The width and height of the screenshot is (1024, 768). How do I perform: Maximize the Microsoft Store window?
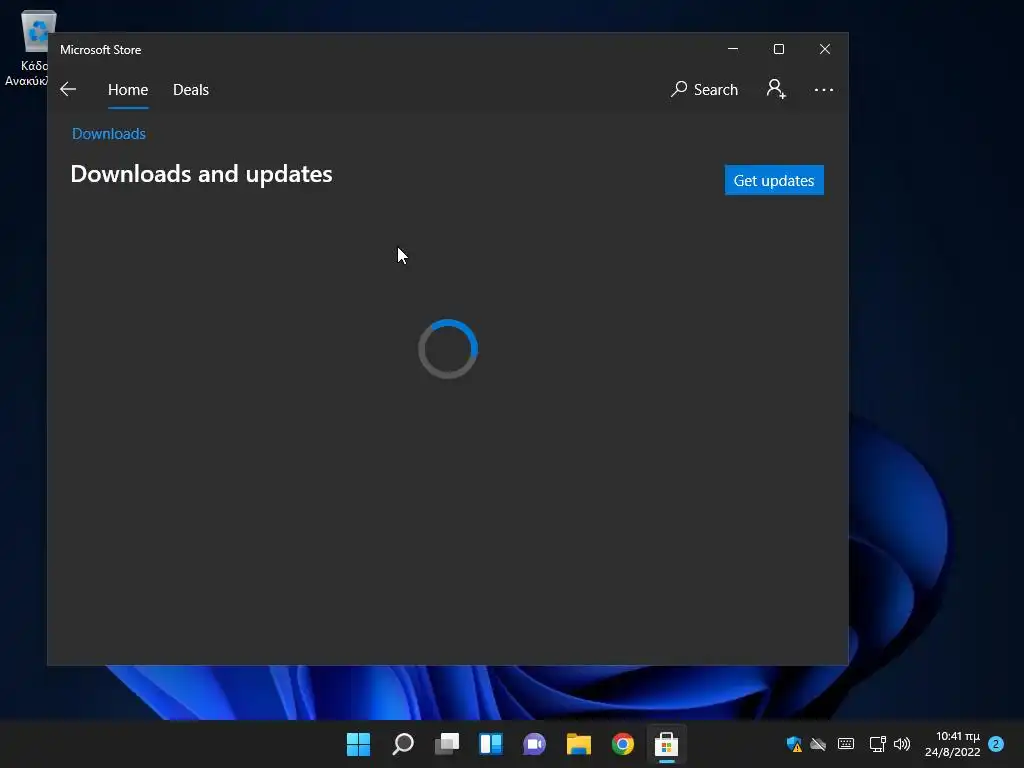point(778,49)
